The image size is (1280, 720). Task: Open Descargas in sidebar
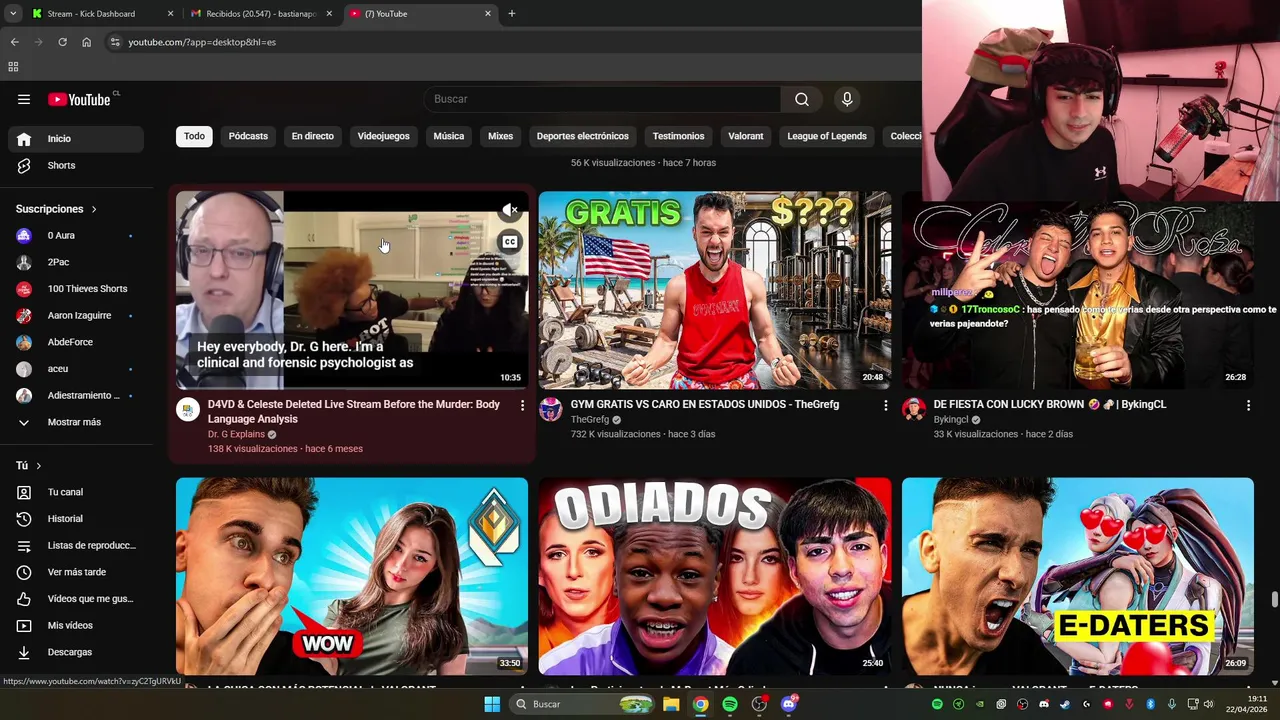[76, 652]
